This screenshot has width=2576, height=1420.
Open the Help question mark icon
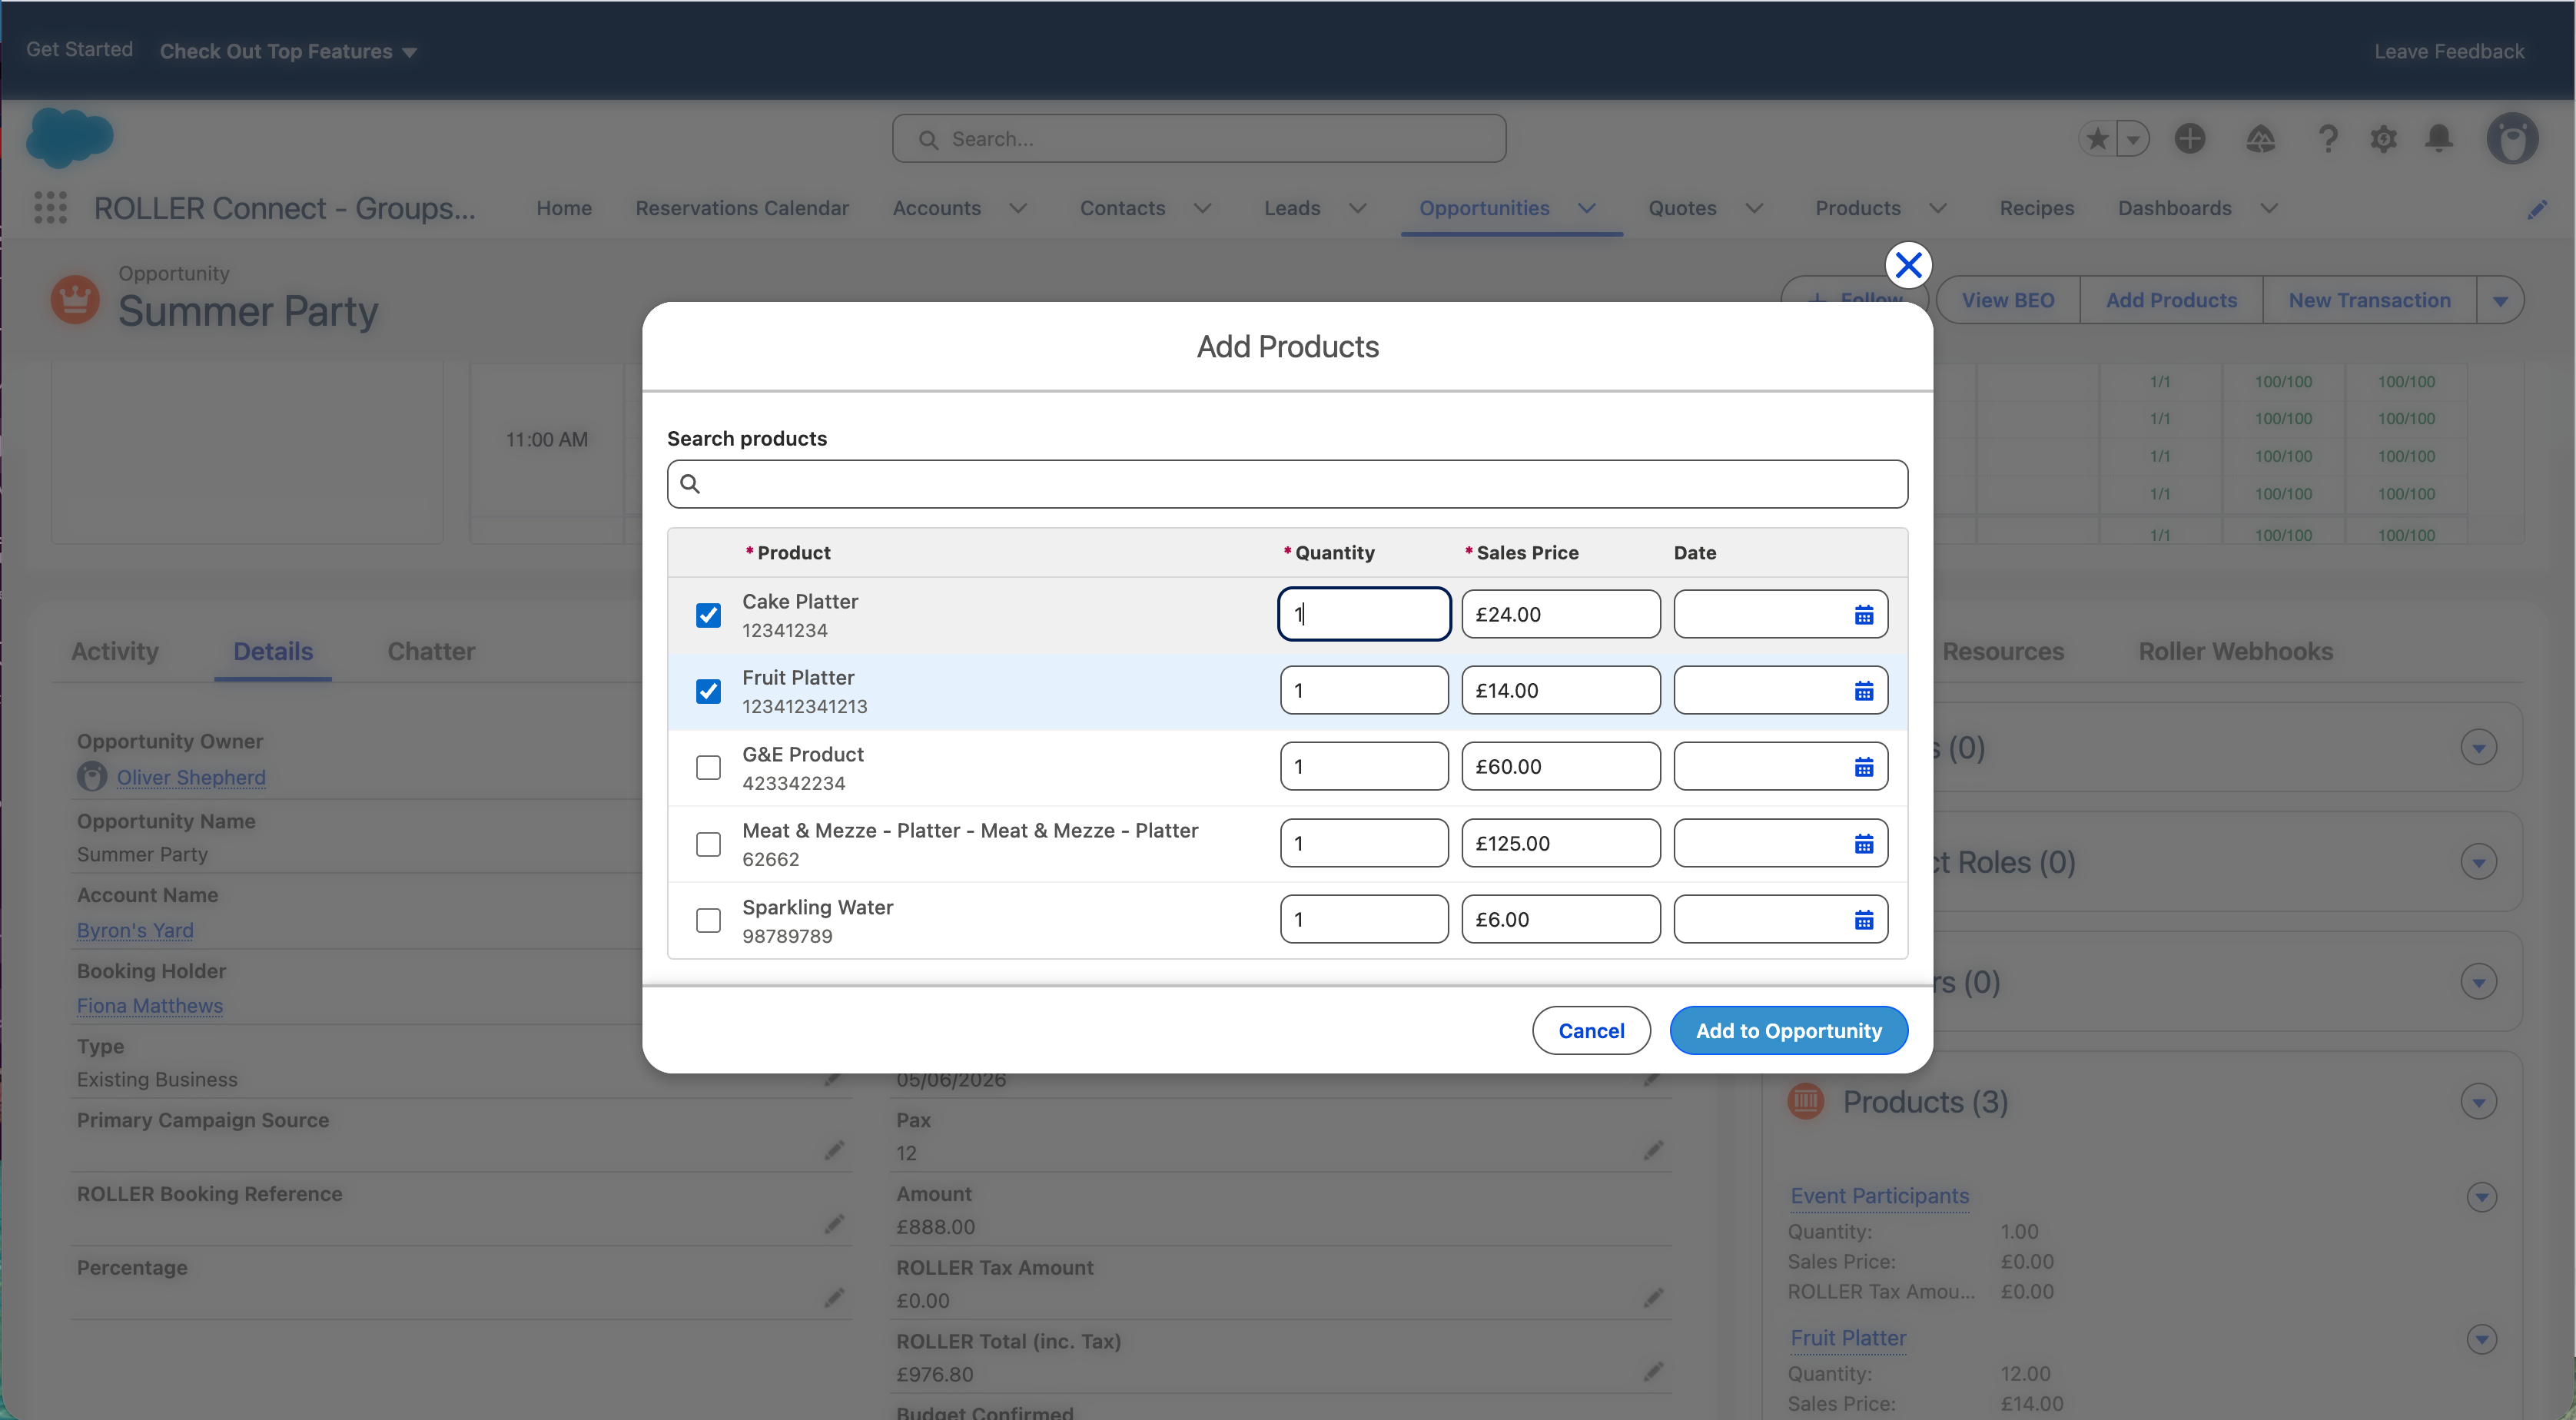tap(2328, 139)
